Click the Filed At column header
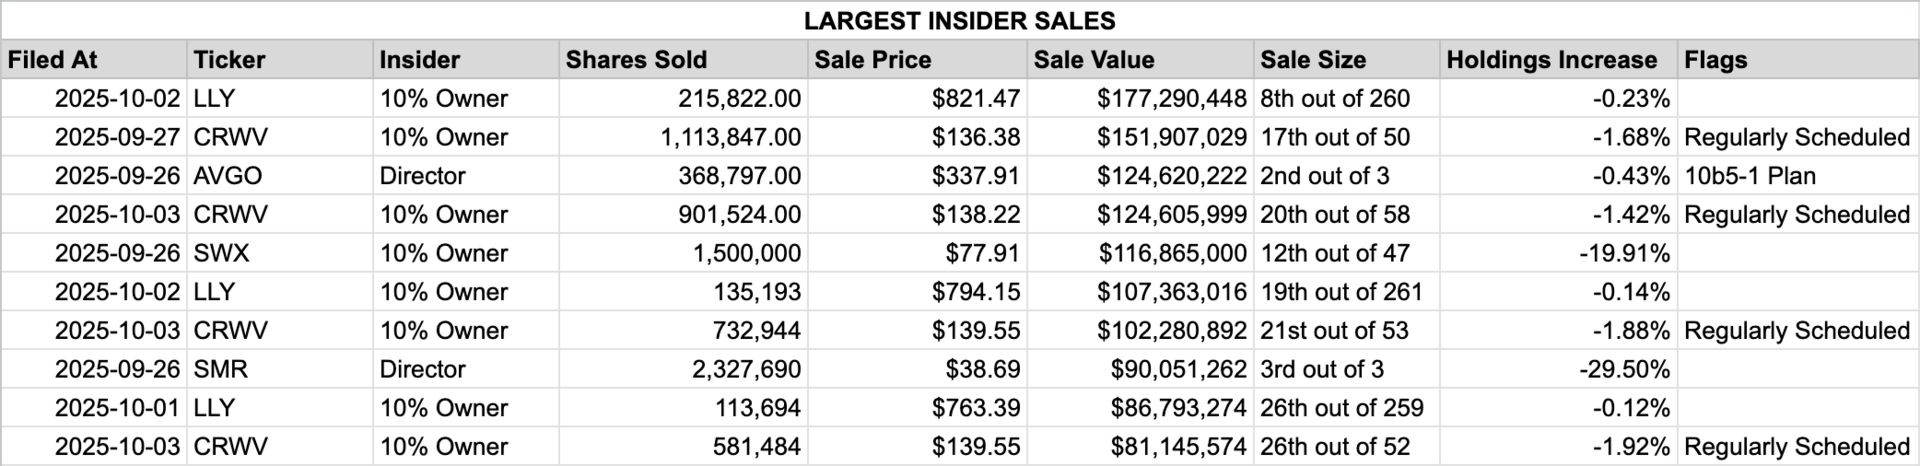 point(94,60)
